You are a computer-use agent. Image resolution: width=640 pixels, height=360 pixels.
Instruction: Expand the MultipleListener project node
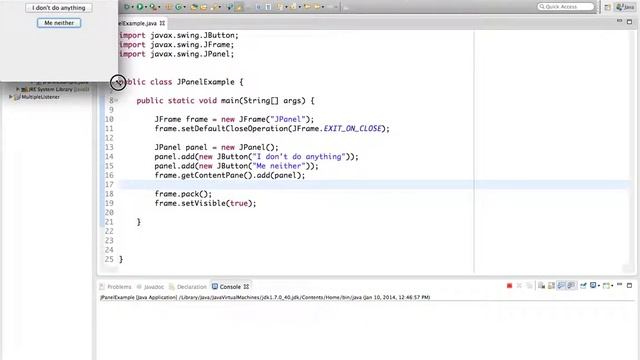click(11, 97)
